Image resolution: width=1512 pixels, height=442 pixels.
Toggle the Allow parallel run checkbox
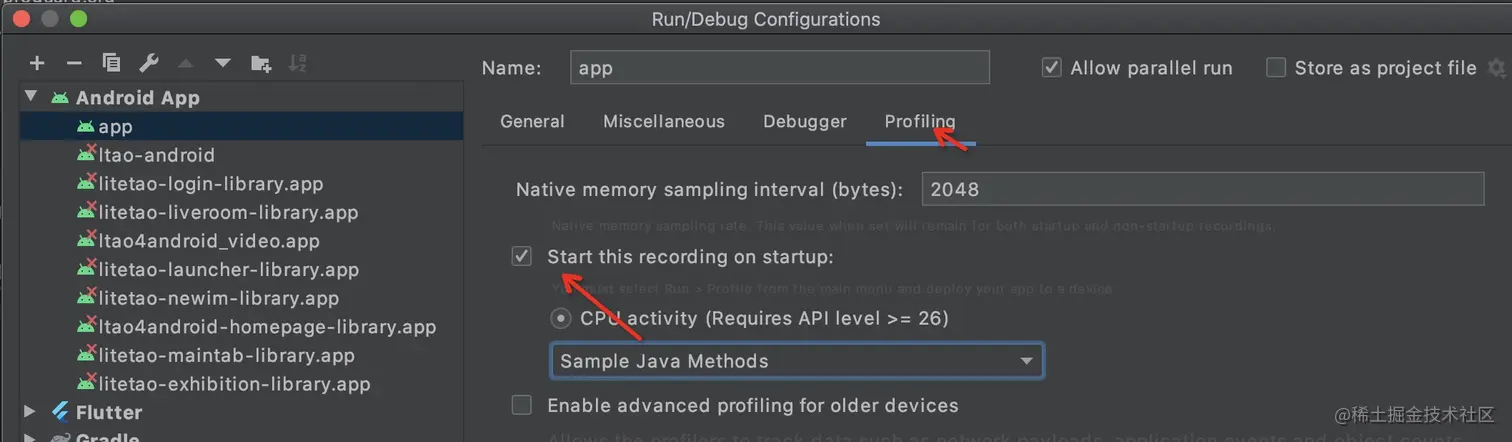(1051, 68)
